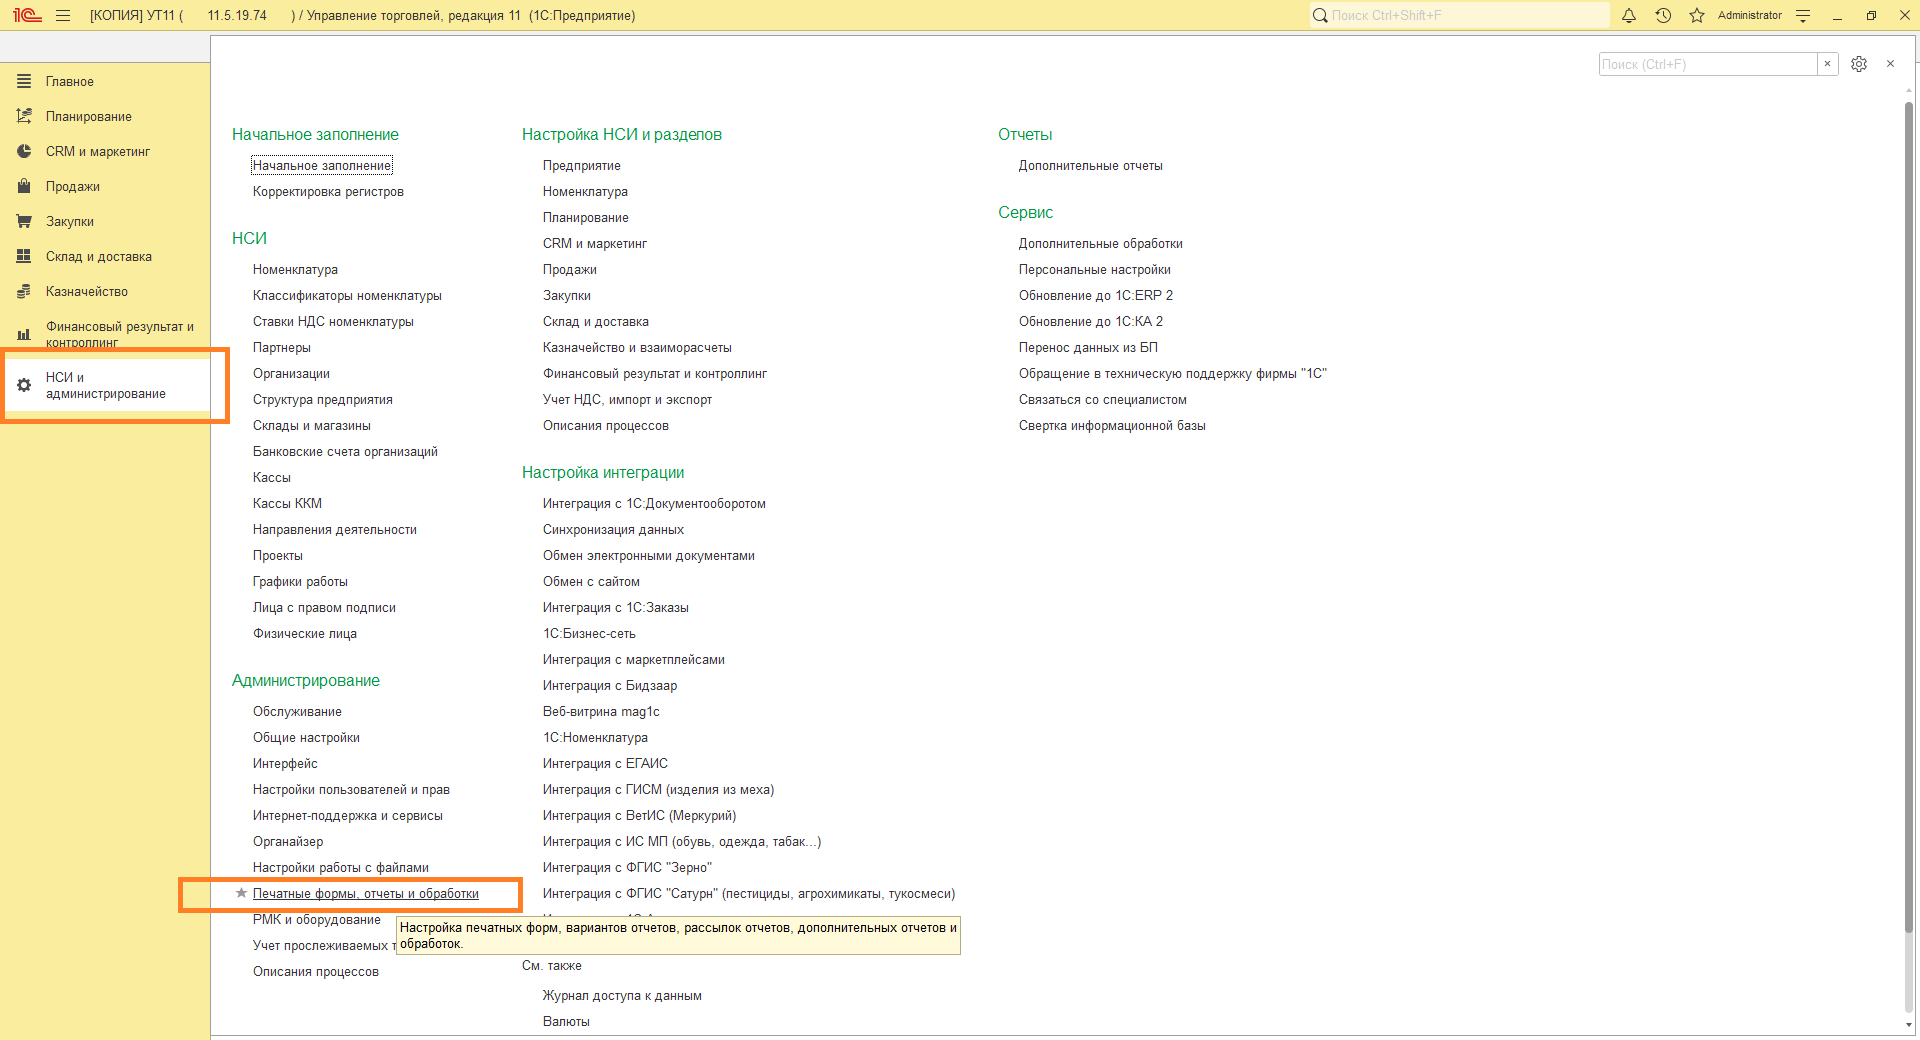Screen dimensions: 1920x1040
Task: Open Физические лица list
Action: pyautogui.click(x=305, y=633)
